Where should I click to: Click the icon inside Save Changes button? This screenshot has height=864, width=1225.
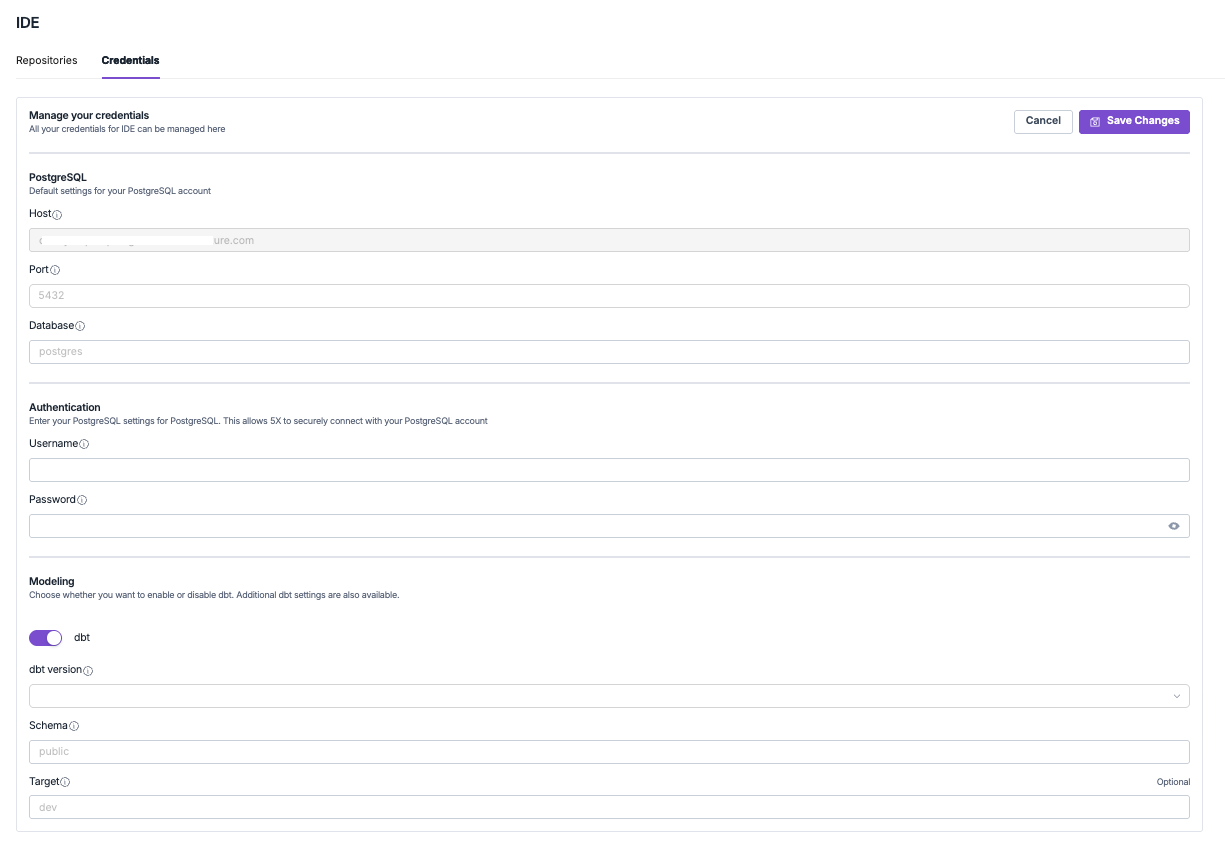pyautogui.click(x=1095, y=121)
